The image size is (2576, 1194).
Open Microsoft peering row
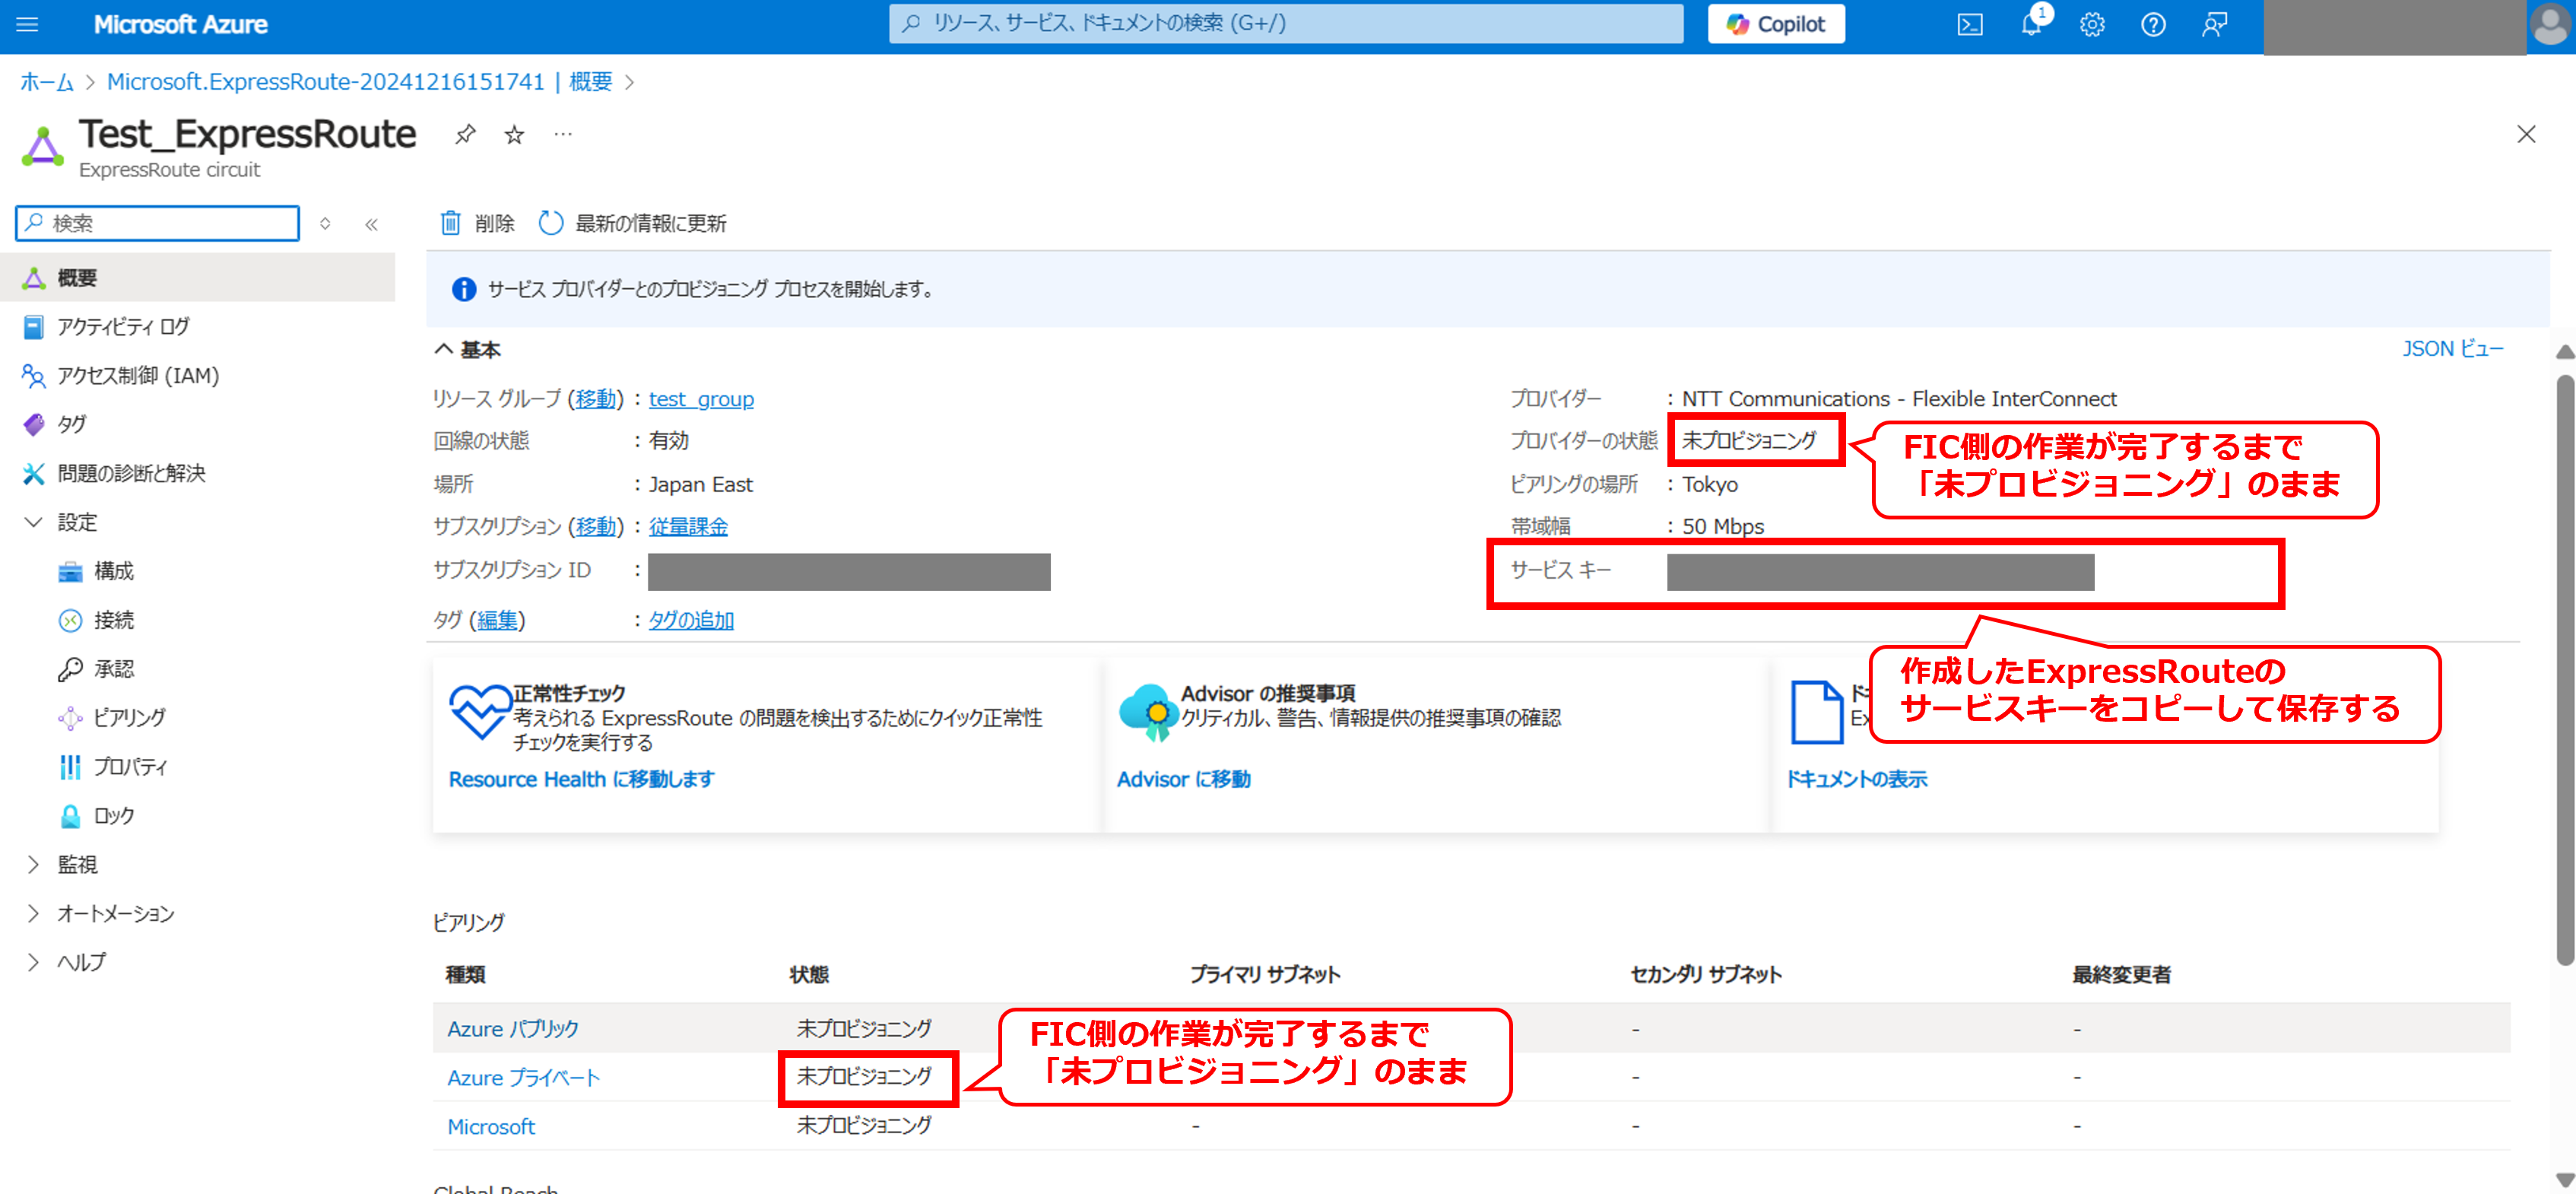491,1127
